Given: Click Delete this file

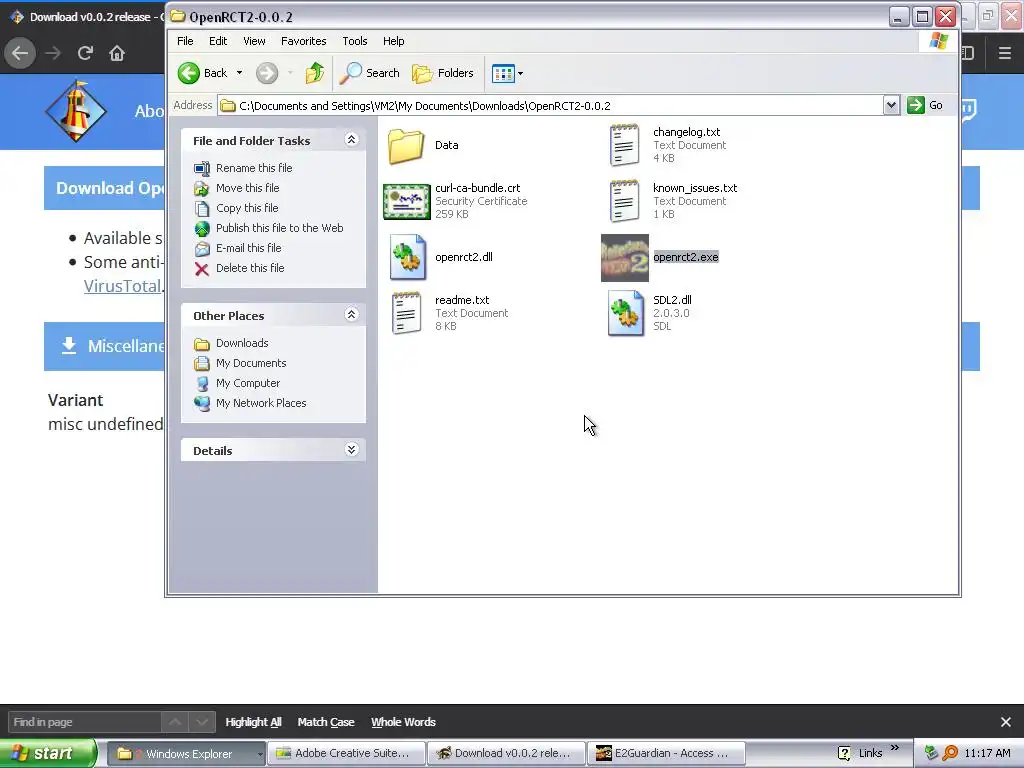Looking at the screenshot, I should tap(250, 268).
